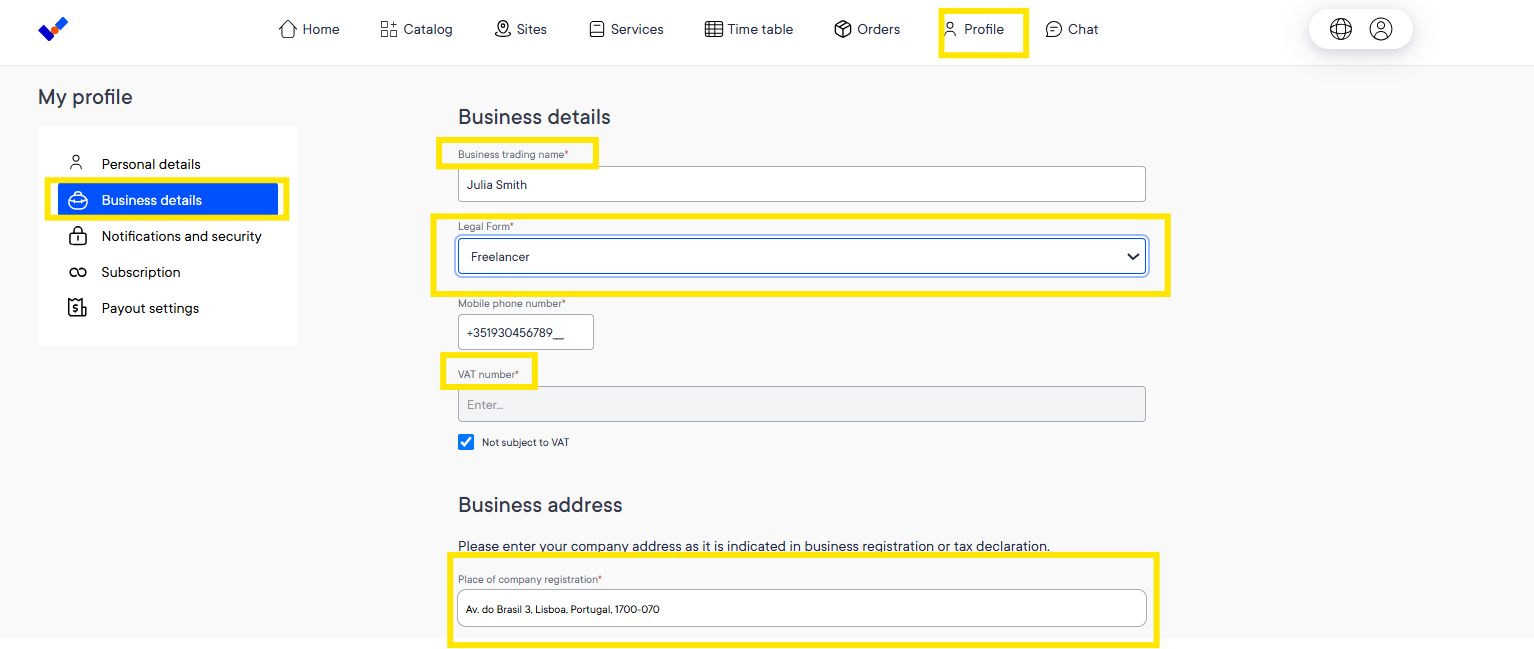Click the Services list icon
The width and height of the screenshot is (1534, 649).
[597, 29]
